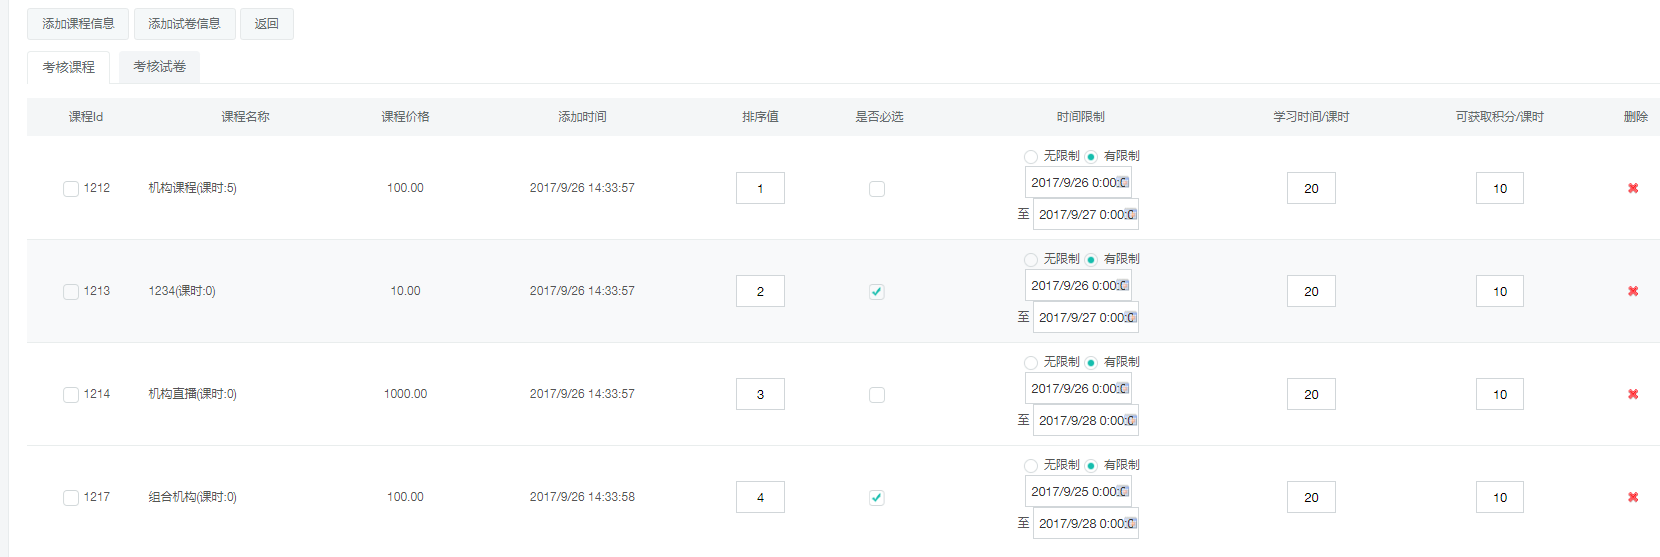The height and width of the screenshot is (557, 1660).
Task: Choose 有限制 radio in 组合机构 row
Action: (x=1091, y=466)
